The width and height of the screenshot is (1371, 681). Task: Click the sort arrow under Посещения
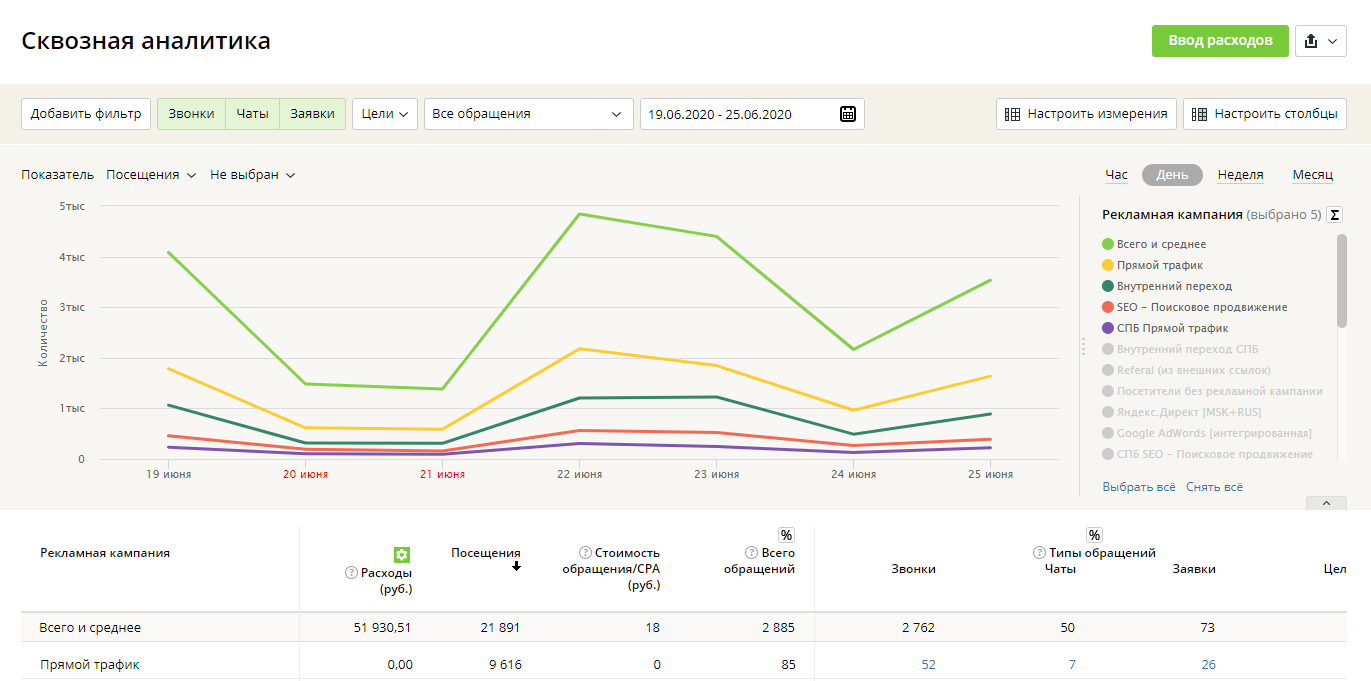[x=517, y=567]
